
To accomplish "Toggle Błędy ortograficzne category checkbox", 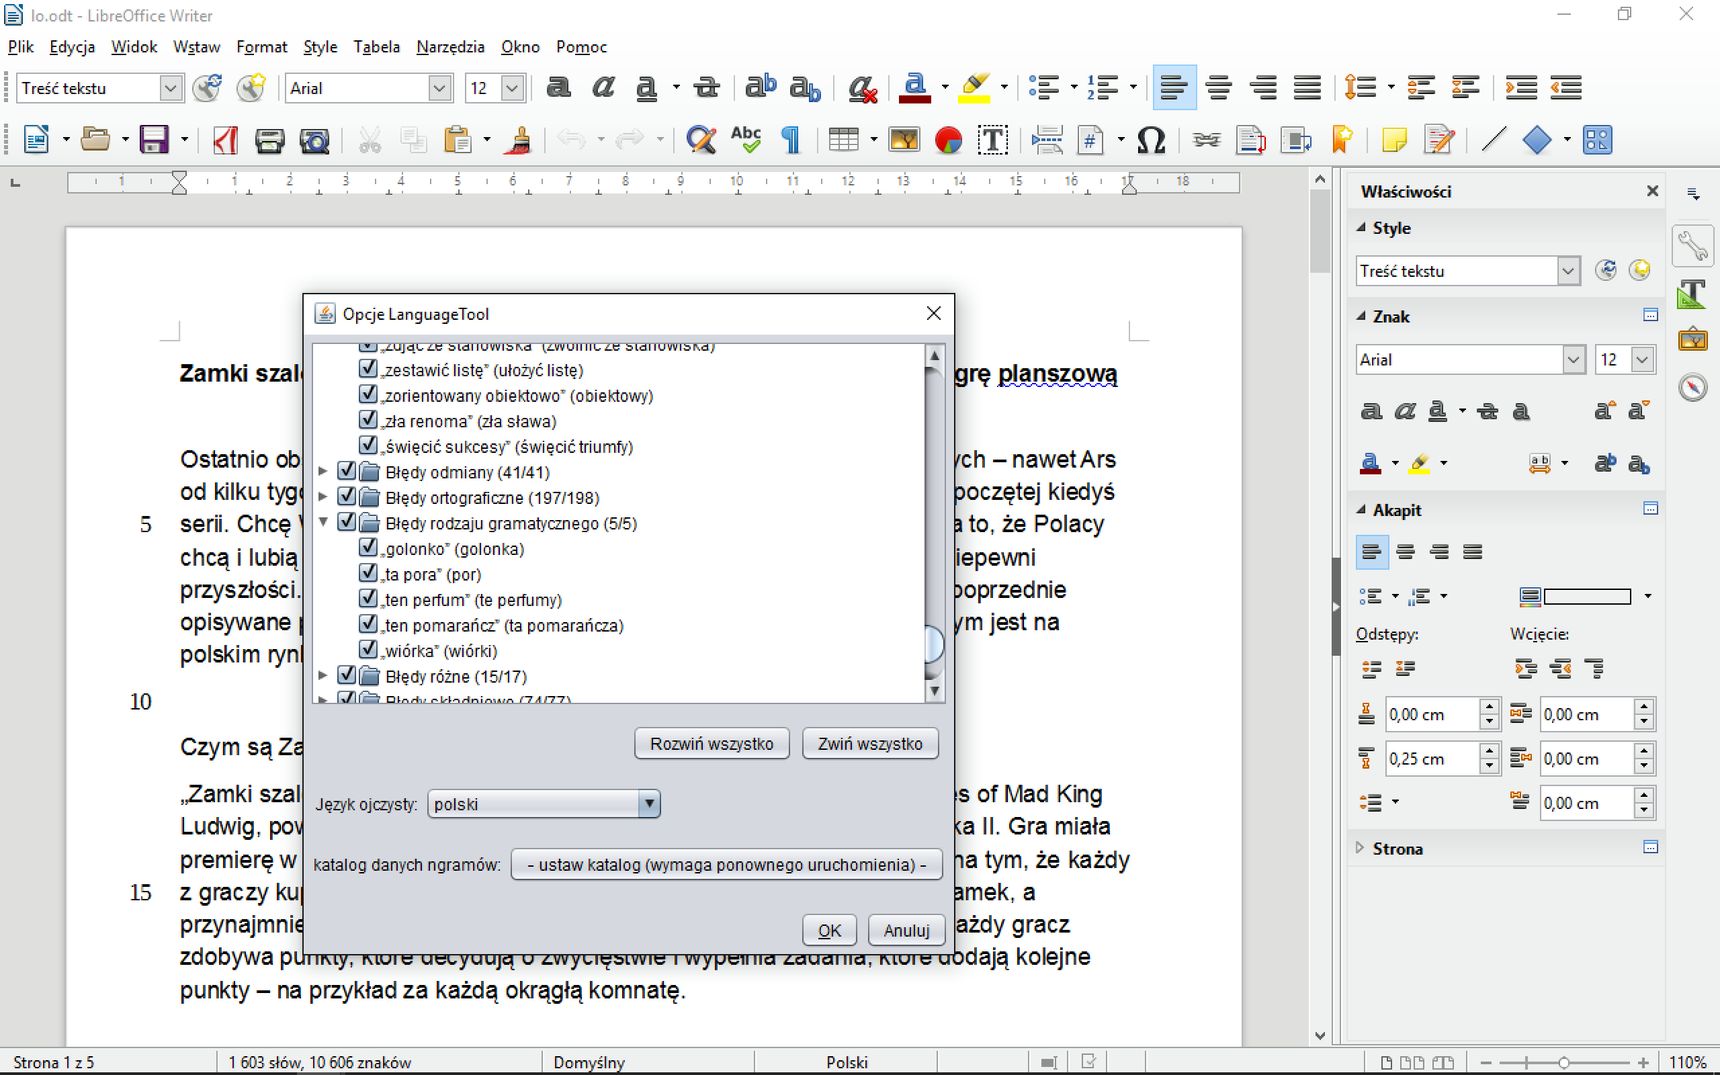I will (x=347, y=497).
